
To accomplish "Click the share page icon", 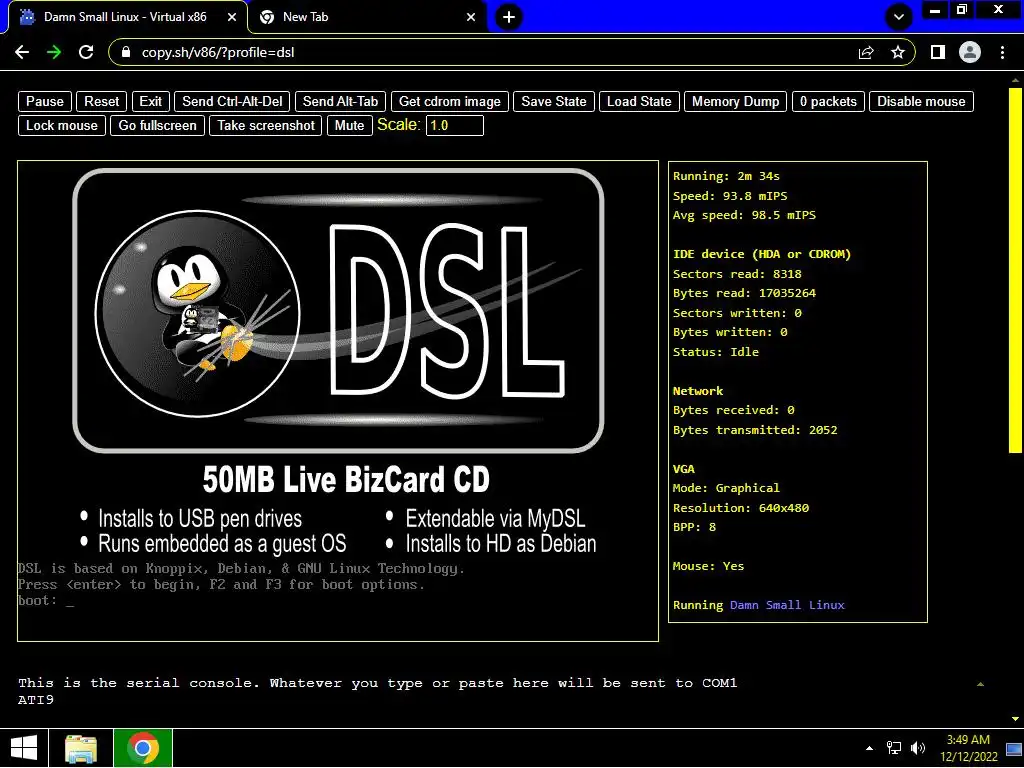I will click(866, 52).
